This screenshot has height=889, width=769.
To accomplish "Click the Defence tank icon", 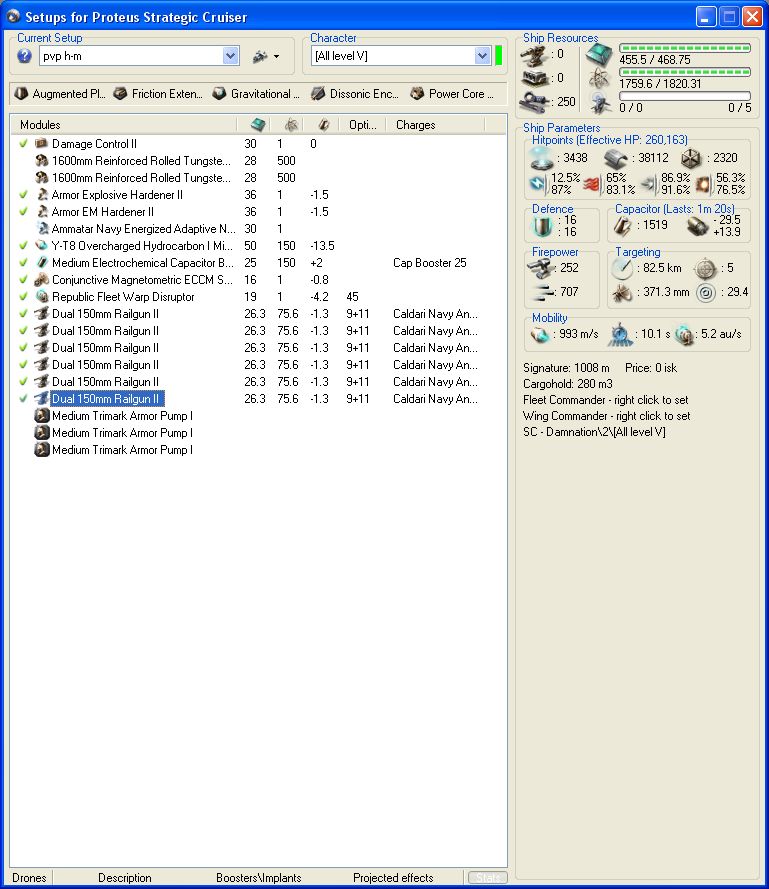I will 543,226.
